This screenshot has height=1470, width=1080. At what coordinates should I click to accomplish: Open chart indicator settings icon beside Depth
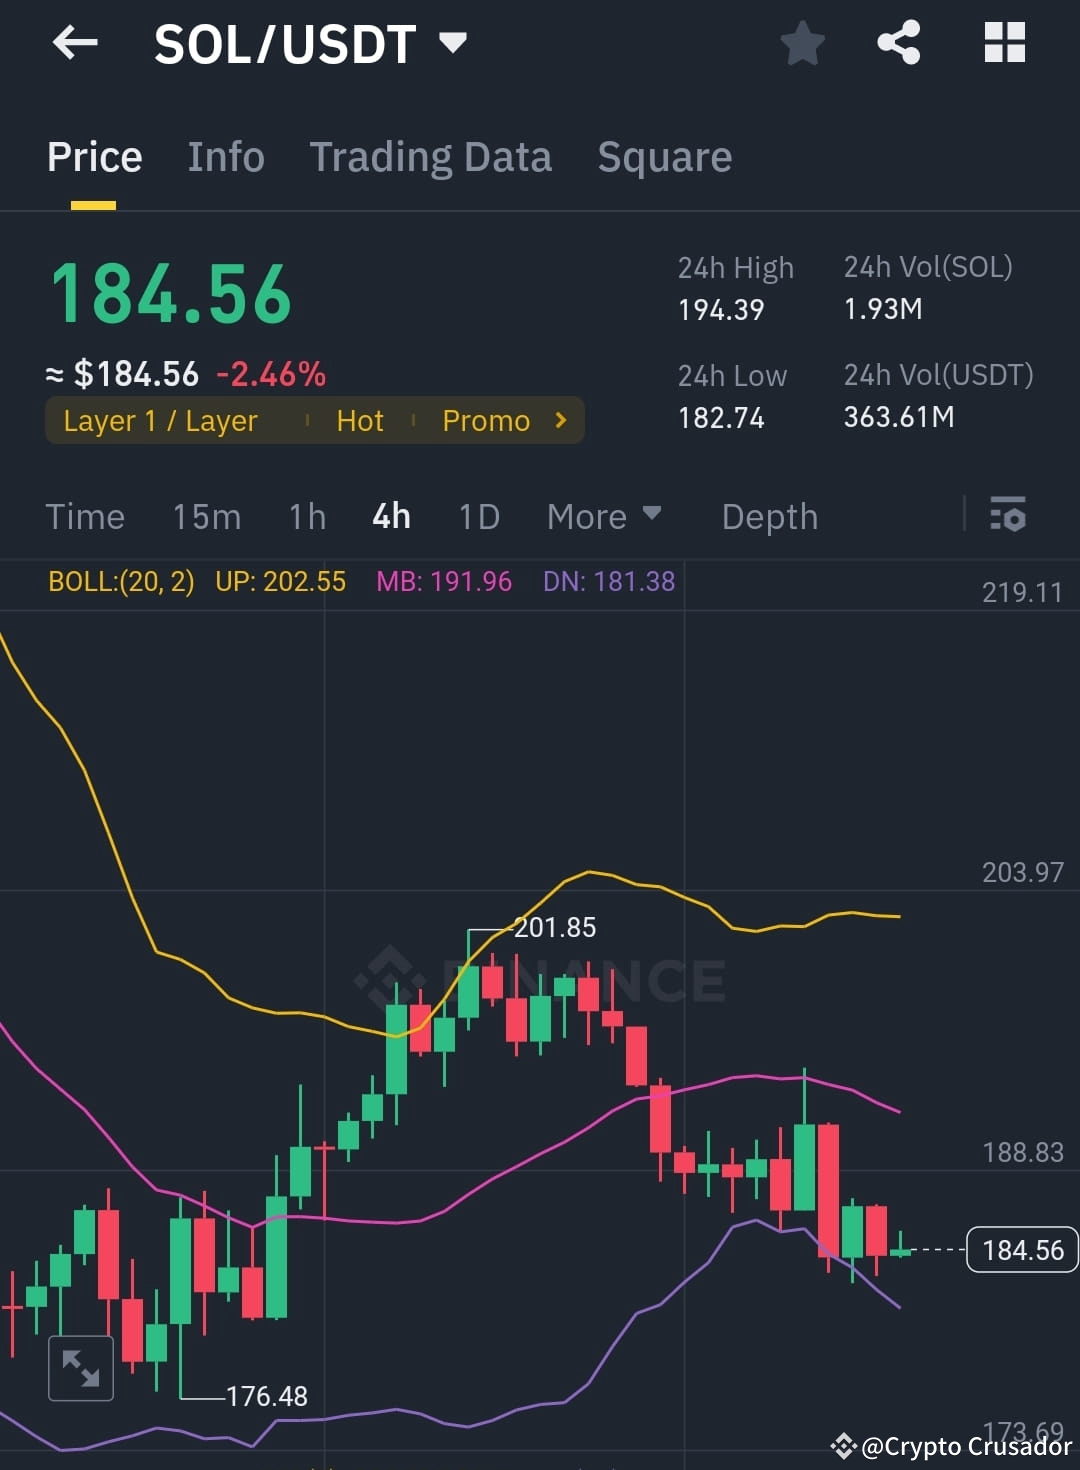click(1008, 516)
